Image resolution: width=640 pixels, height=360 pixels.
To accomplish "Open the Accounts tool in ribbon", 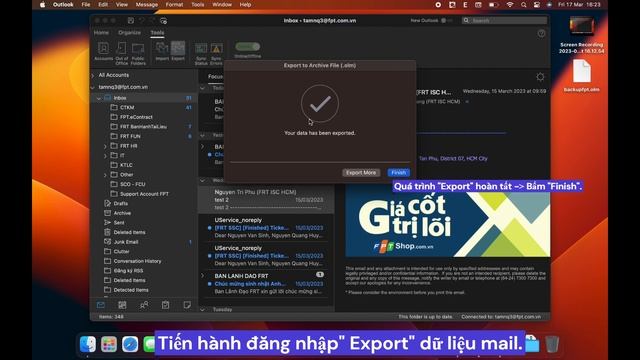I will point(103,52).
